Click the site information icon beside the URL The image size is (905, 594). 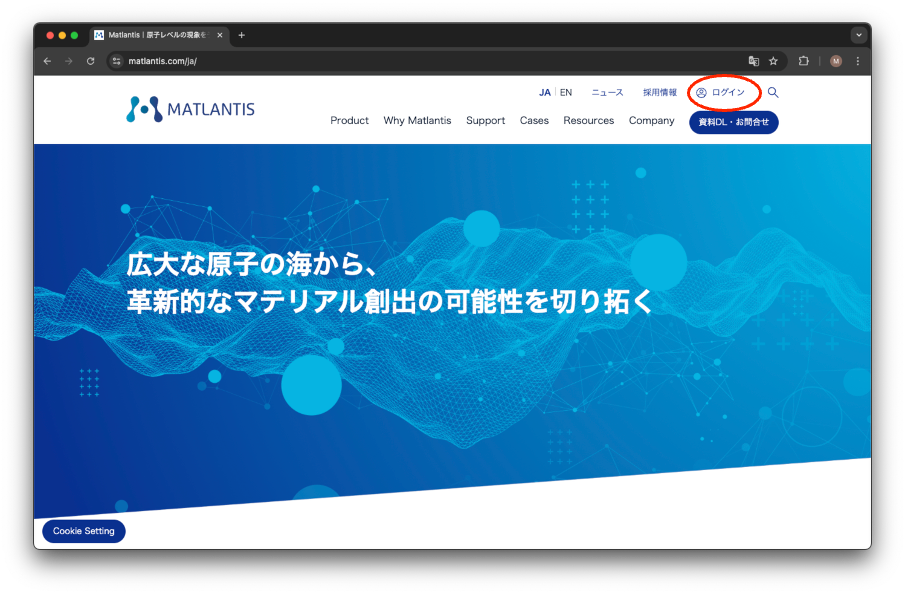(116, 61)
